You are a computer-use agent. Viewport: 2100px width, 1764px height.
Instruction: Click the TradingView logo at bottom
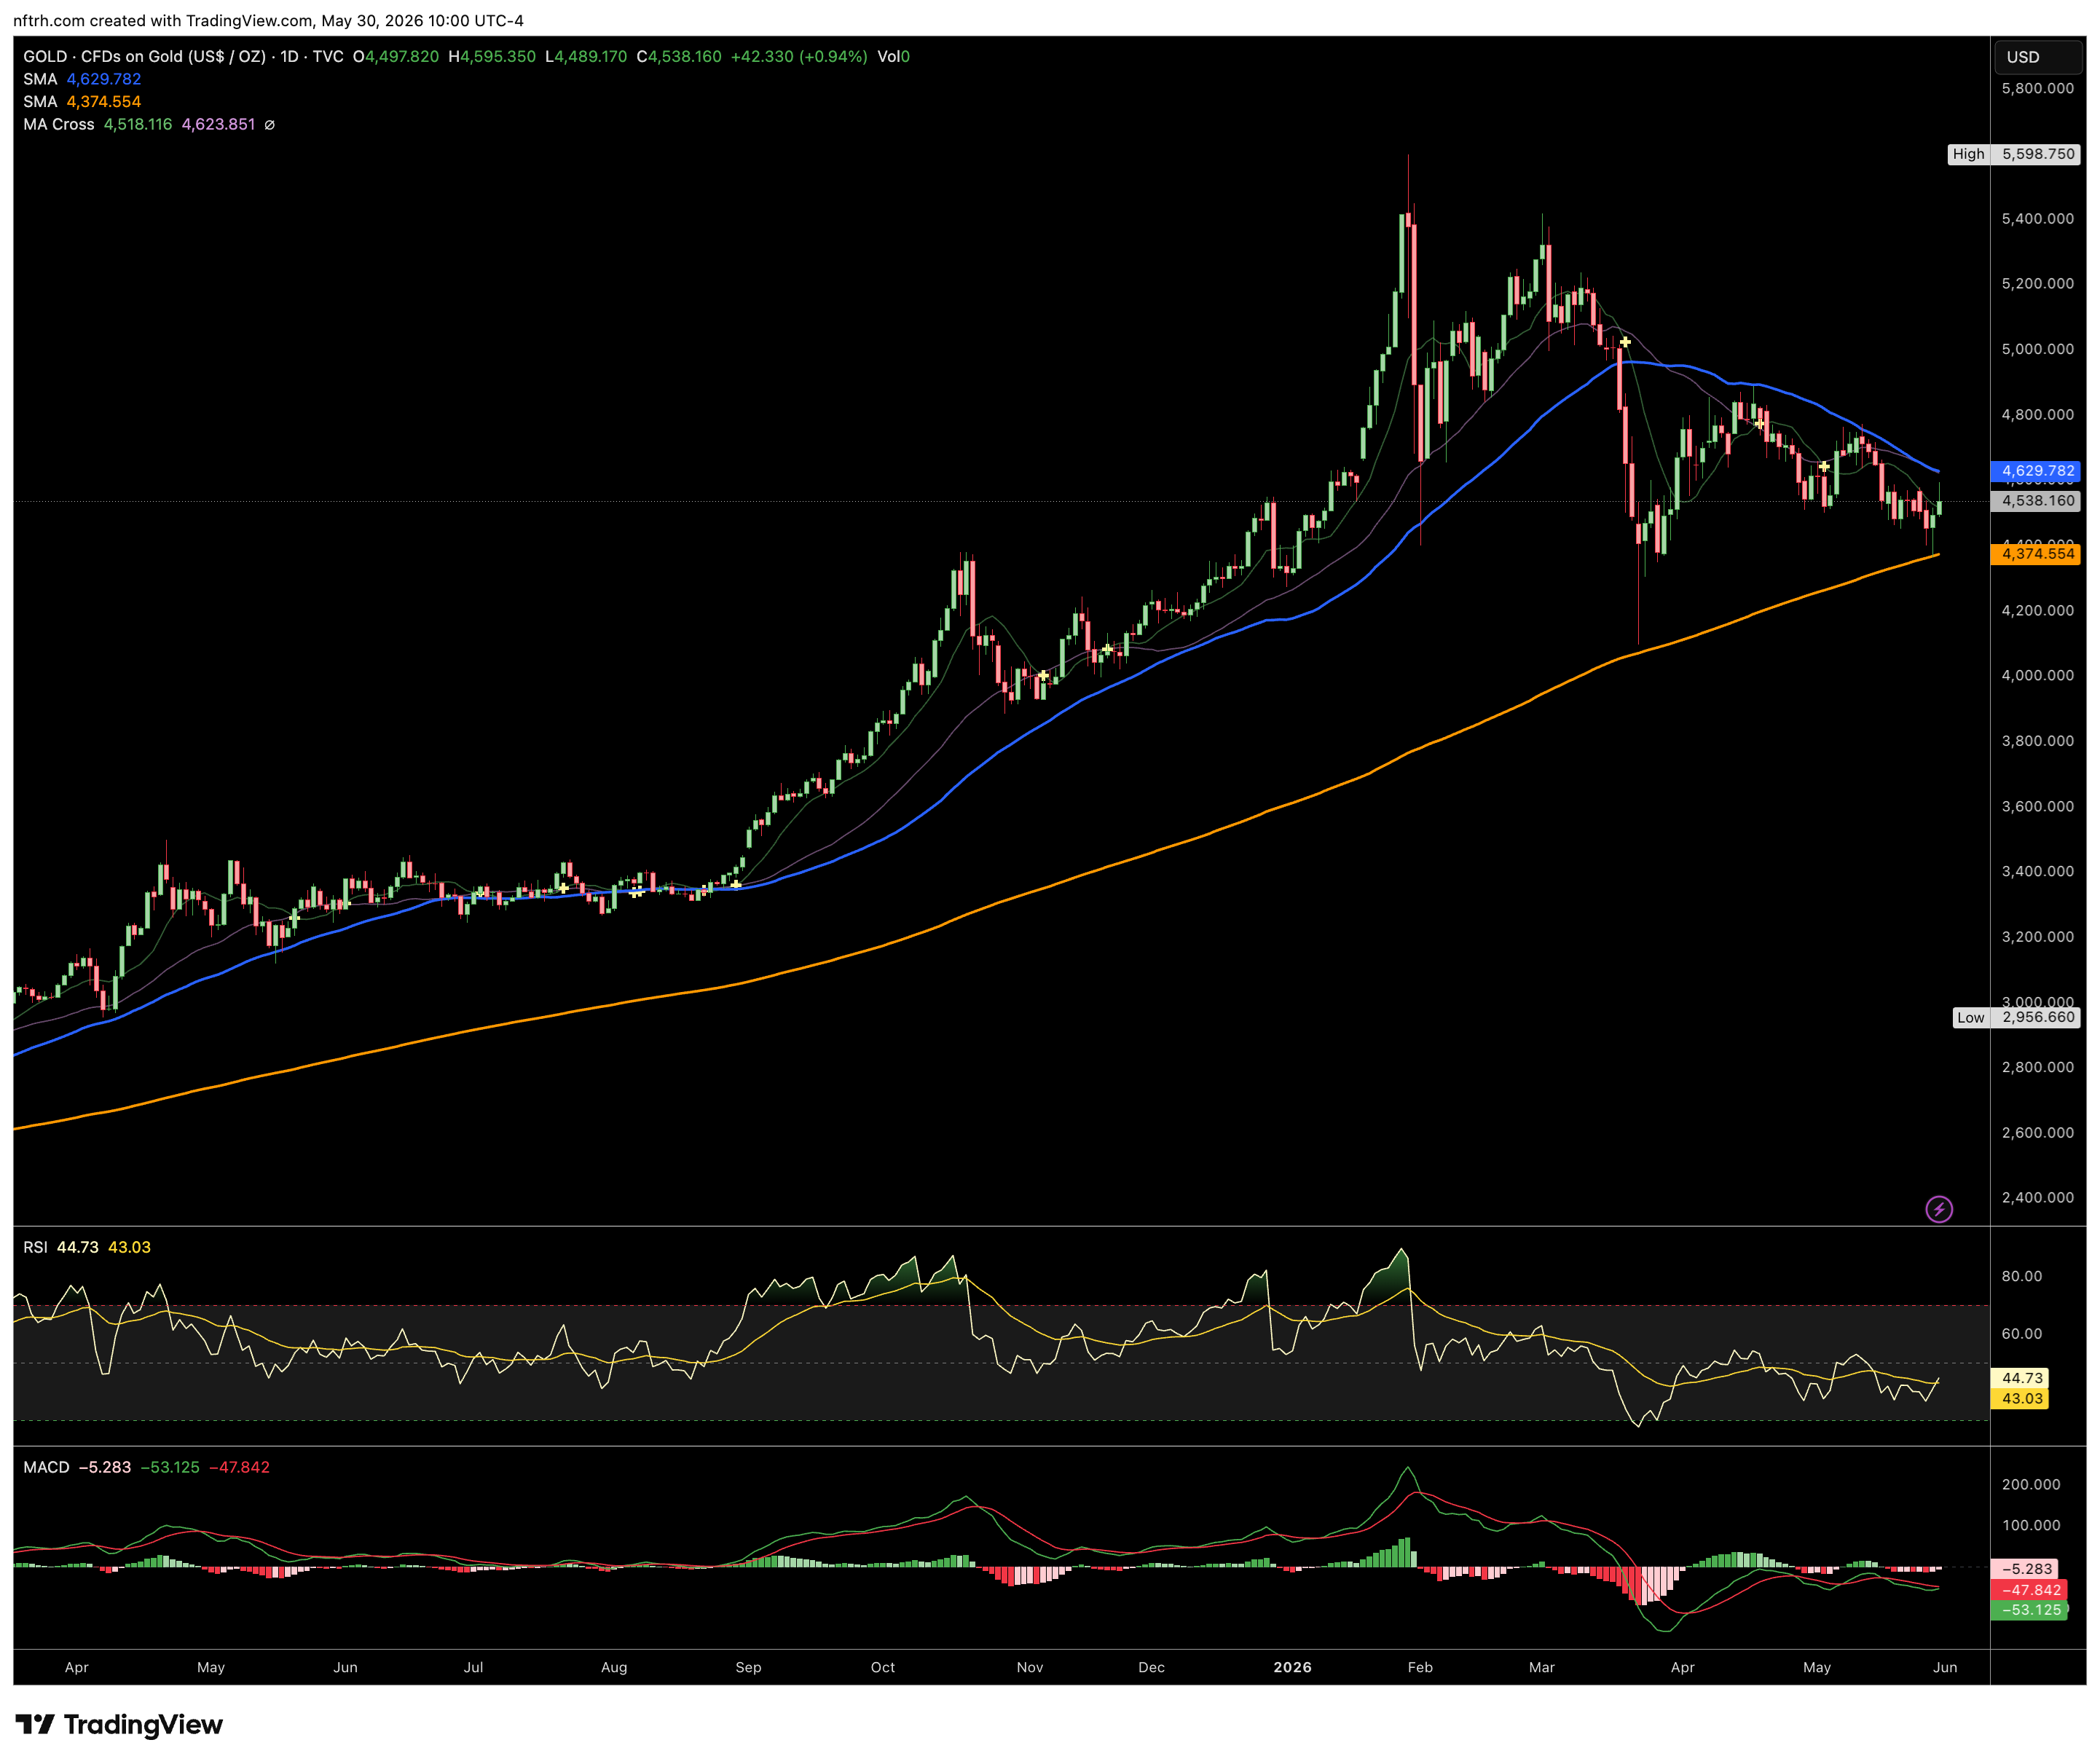119,1725
